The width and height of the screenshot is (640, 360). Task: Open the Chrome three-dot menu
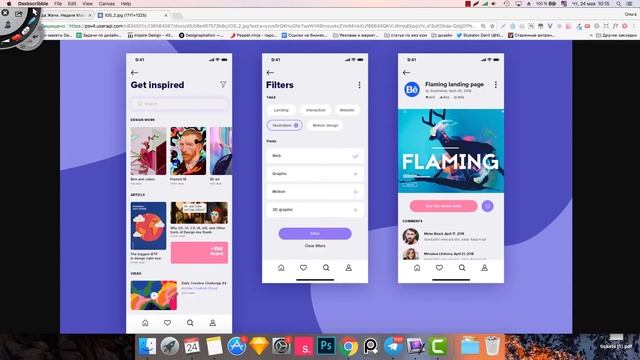(634, 26)
